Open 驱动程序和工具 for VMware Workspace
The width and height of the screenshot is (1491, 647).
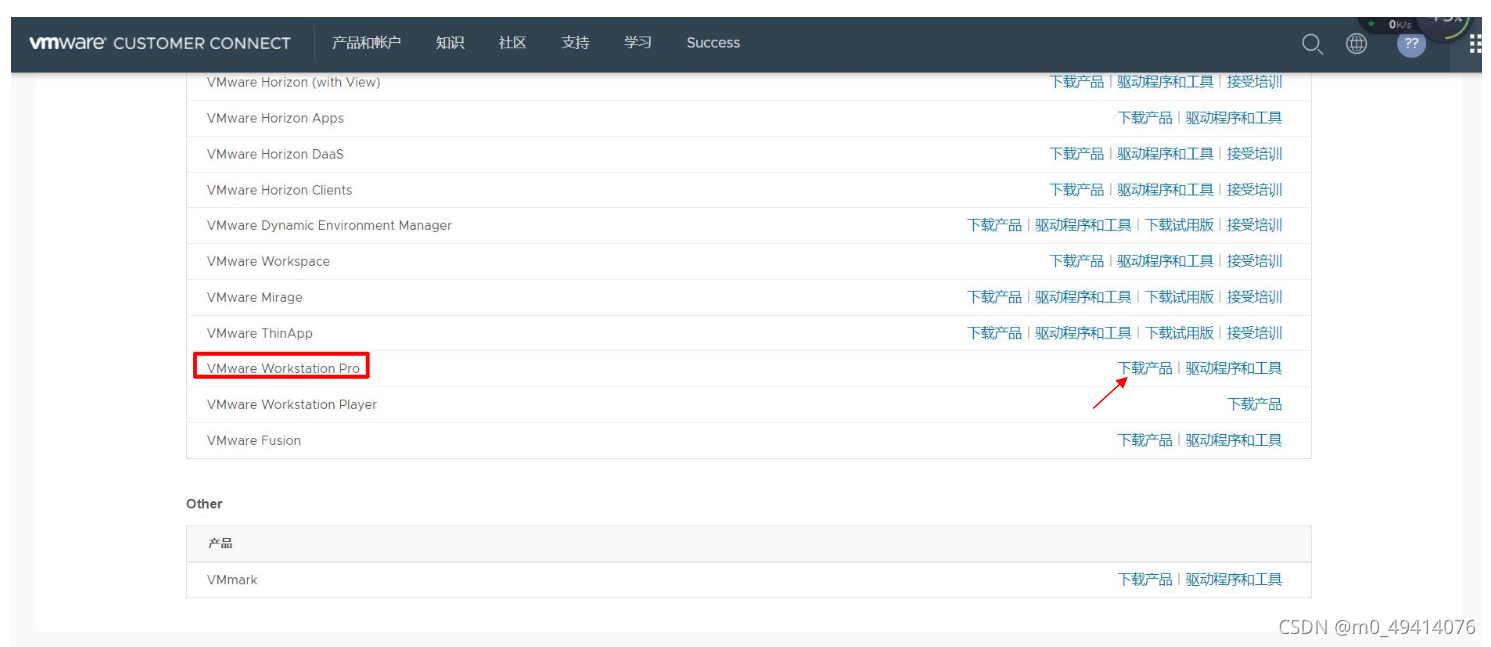(x=1166, y=261)
